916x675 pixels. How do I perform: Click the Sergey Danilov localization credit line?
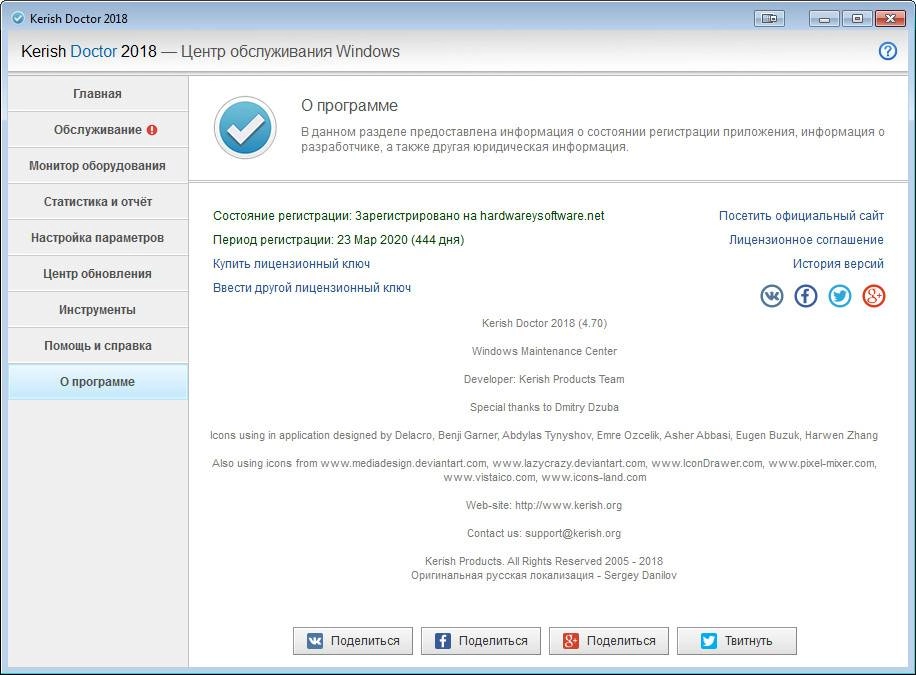click(544, 575)
